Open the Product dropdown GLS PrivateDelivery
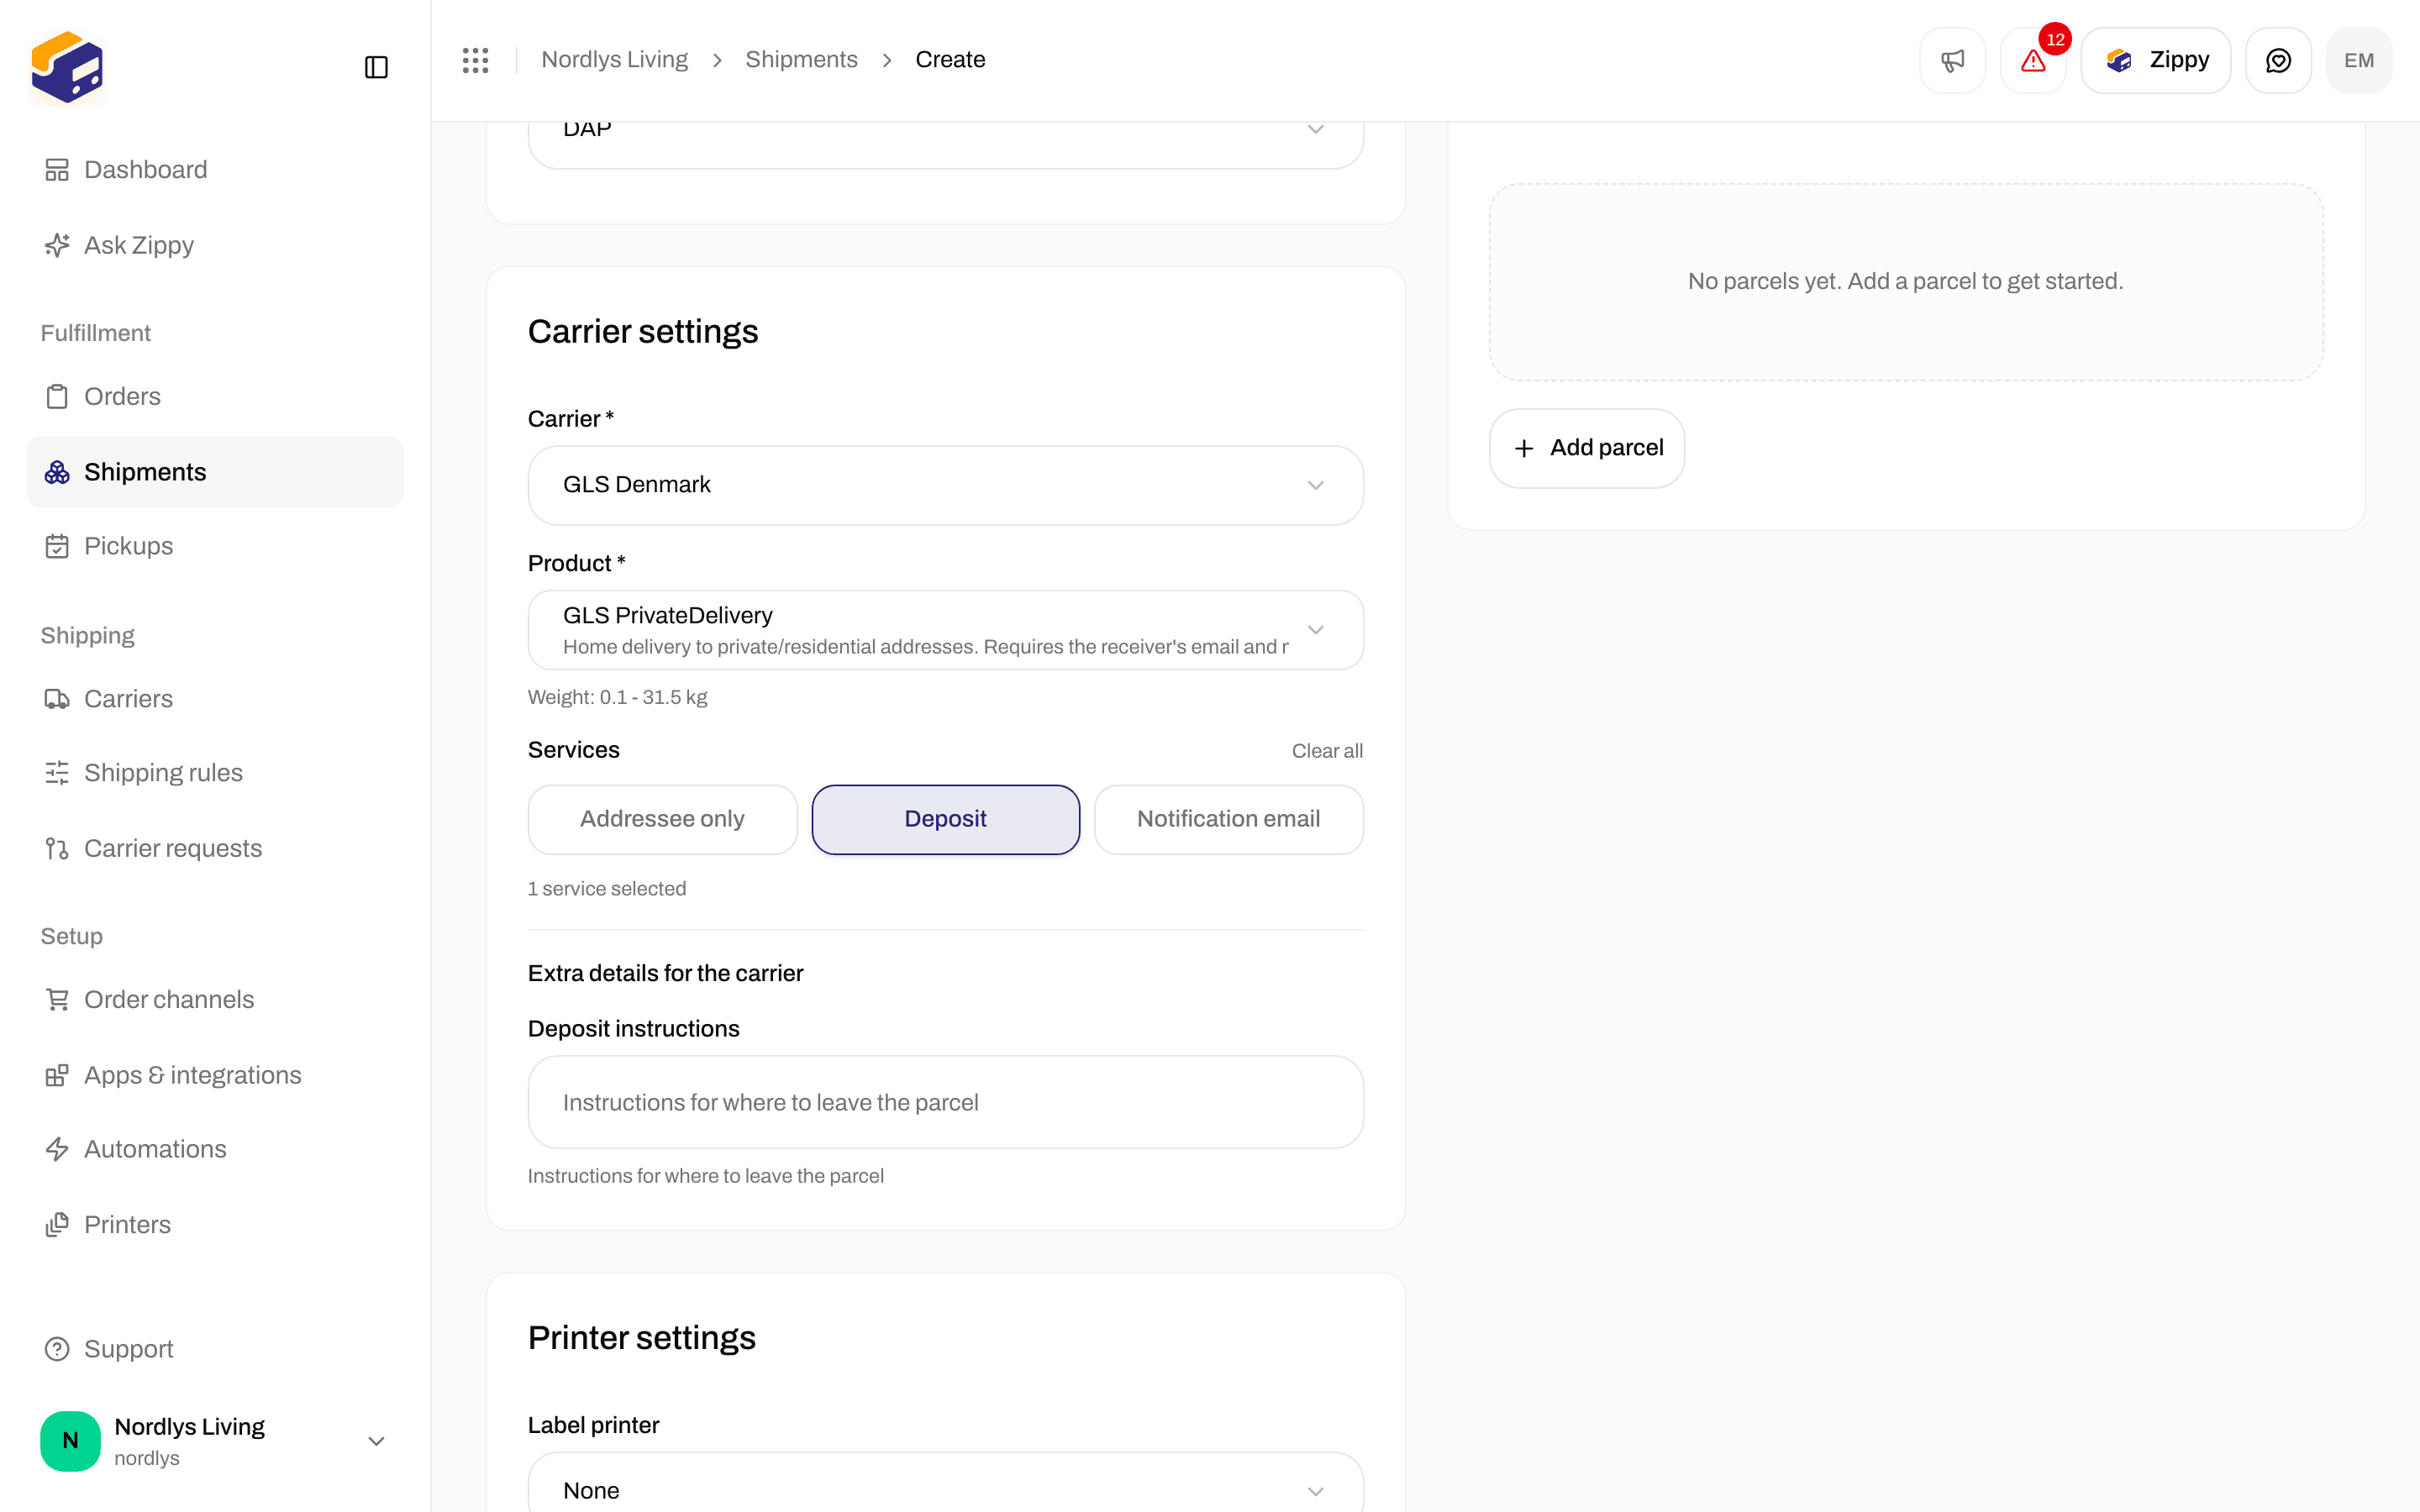The width and height of the screenshot is (2420, 1512). (945, 630)
